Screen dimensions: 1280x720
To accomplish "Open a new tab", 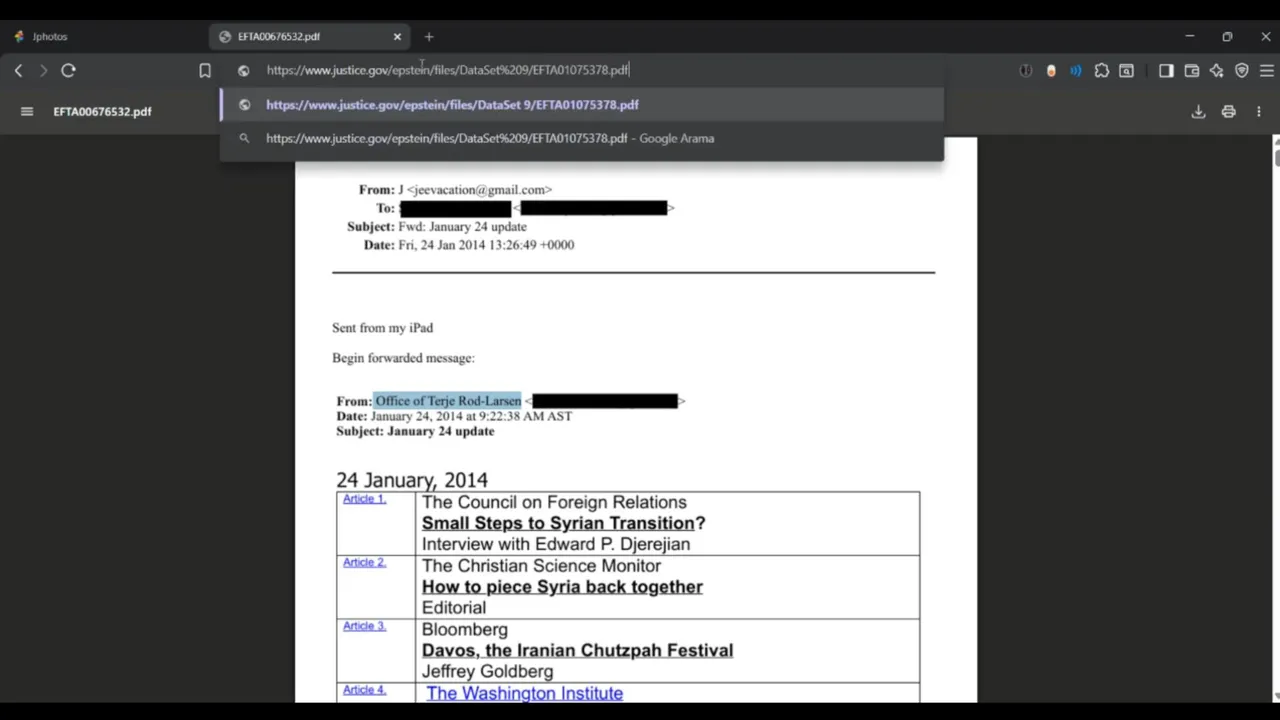I will pos(429,37).
